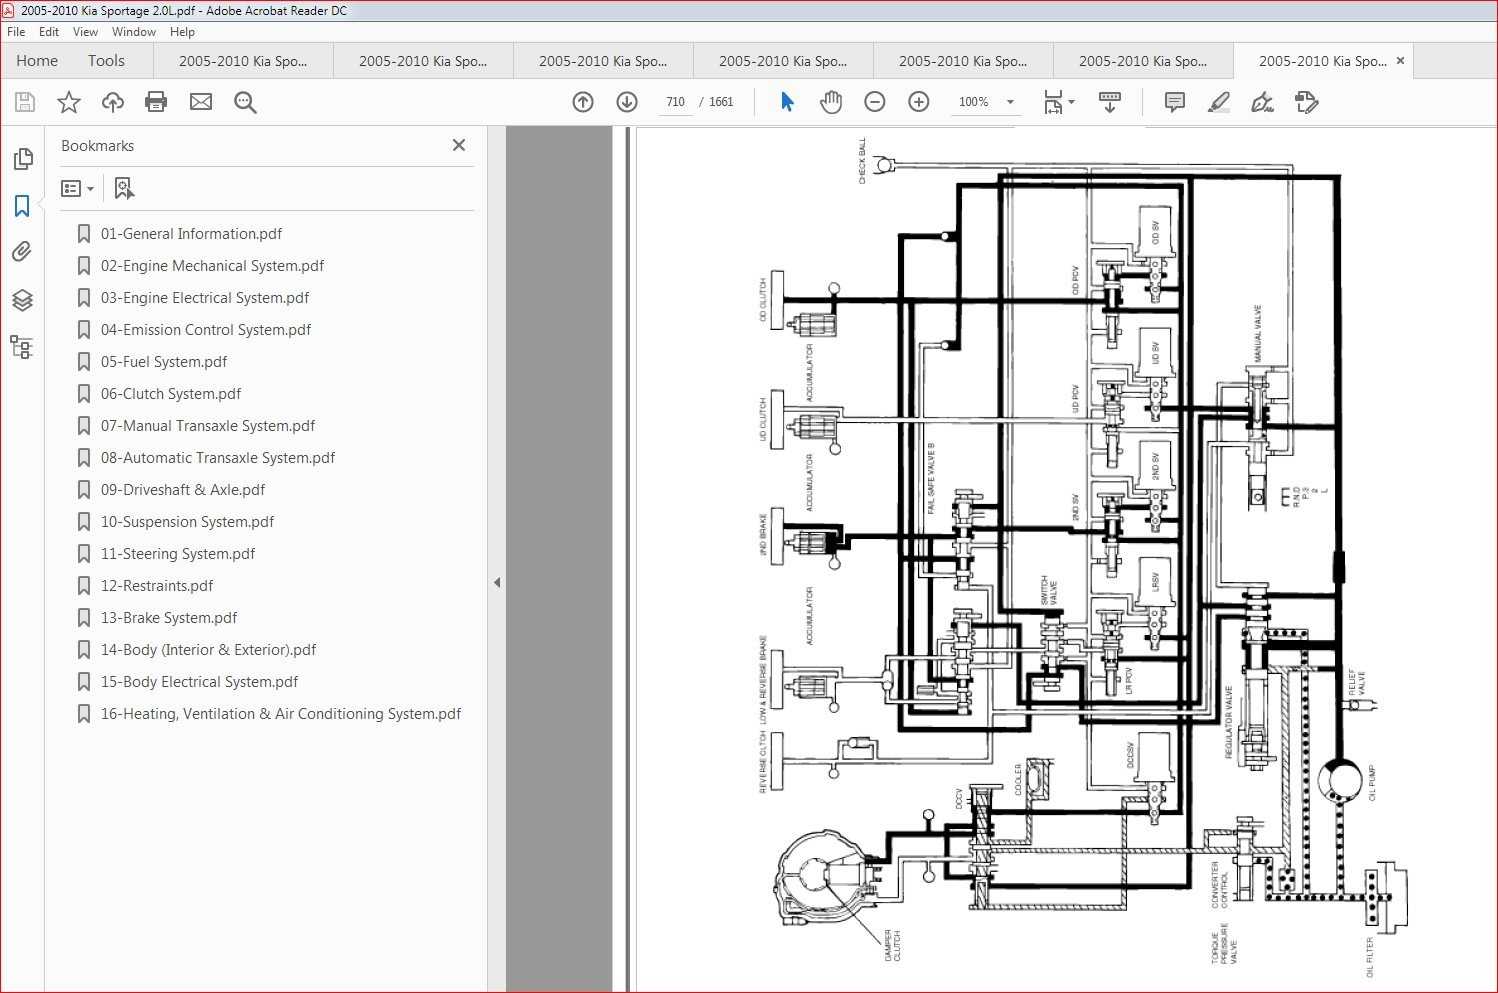
Task: Activate the Hand pan tool
Action: (831, 102)
